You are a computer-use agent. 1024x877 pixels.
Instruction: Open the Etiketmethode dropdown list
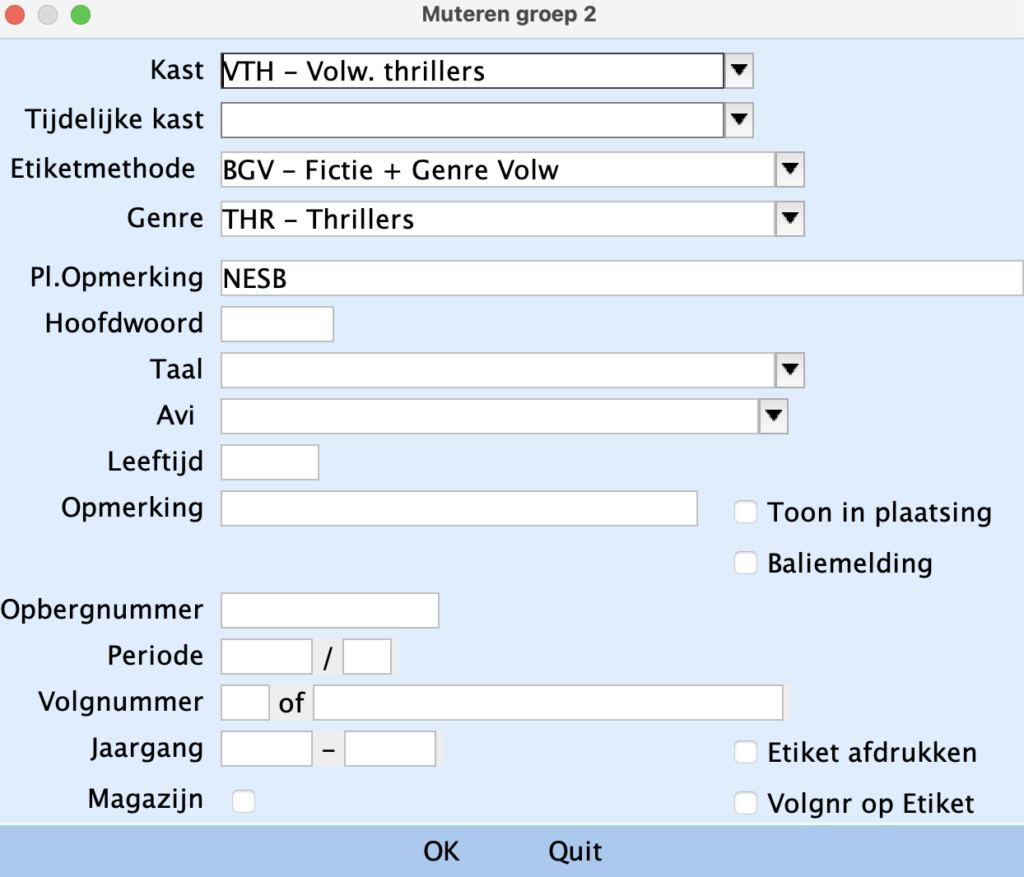(x=790, y=169)
